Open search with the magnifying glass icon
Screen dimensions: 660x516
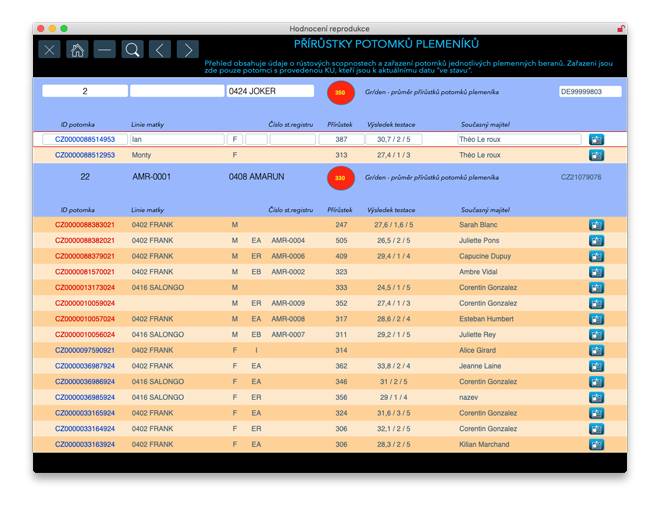point(132,49)
